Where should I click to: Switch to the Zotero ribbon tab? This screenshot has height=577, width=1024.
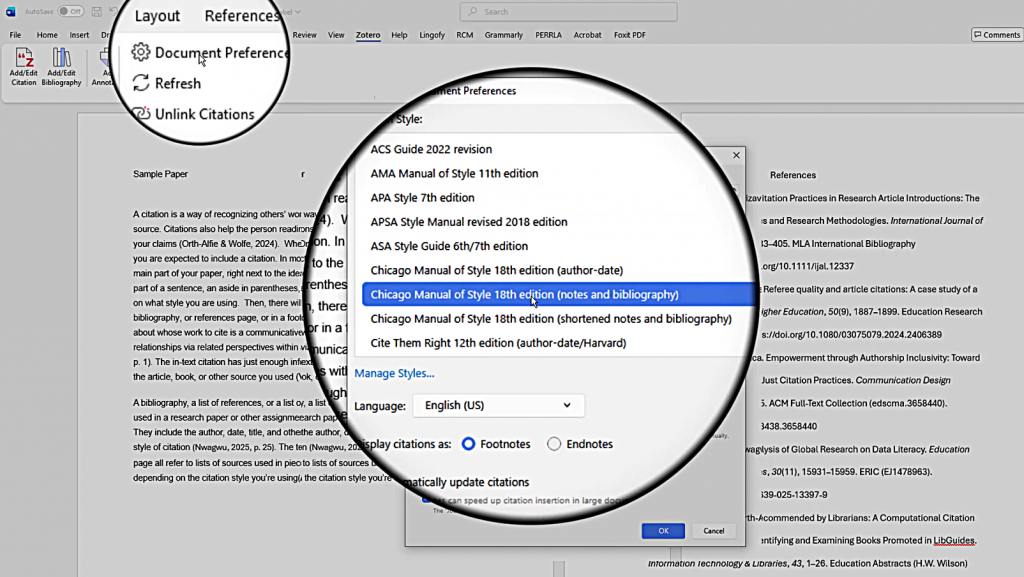coord(368,35)
